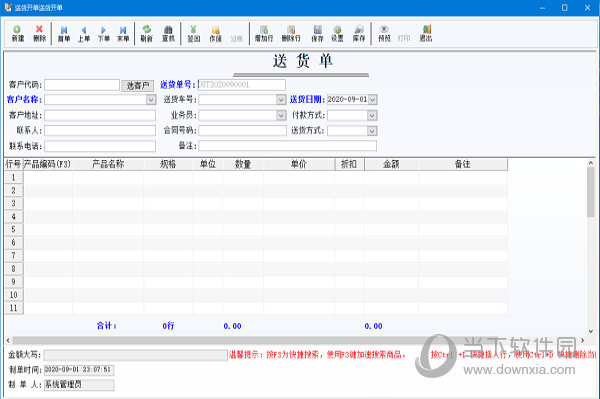This screenshot has height=399, width=600.
Task: Select row number 5 in grid
Action: (14, 230)
